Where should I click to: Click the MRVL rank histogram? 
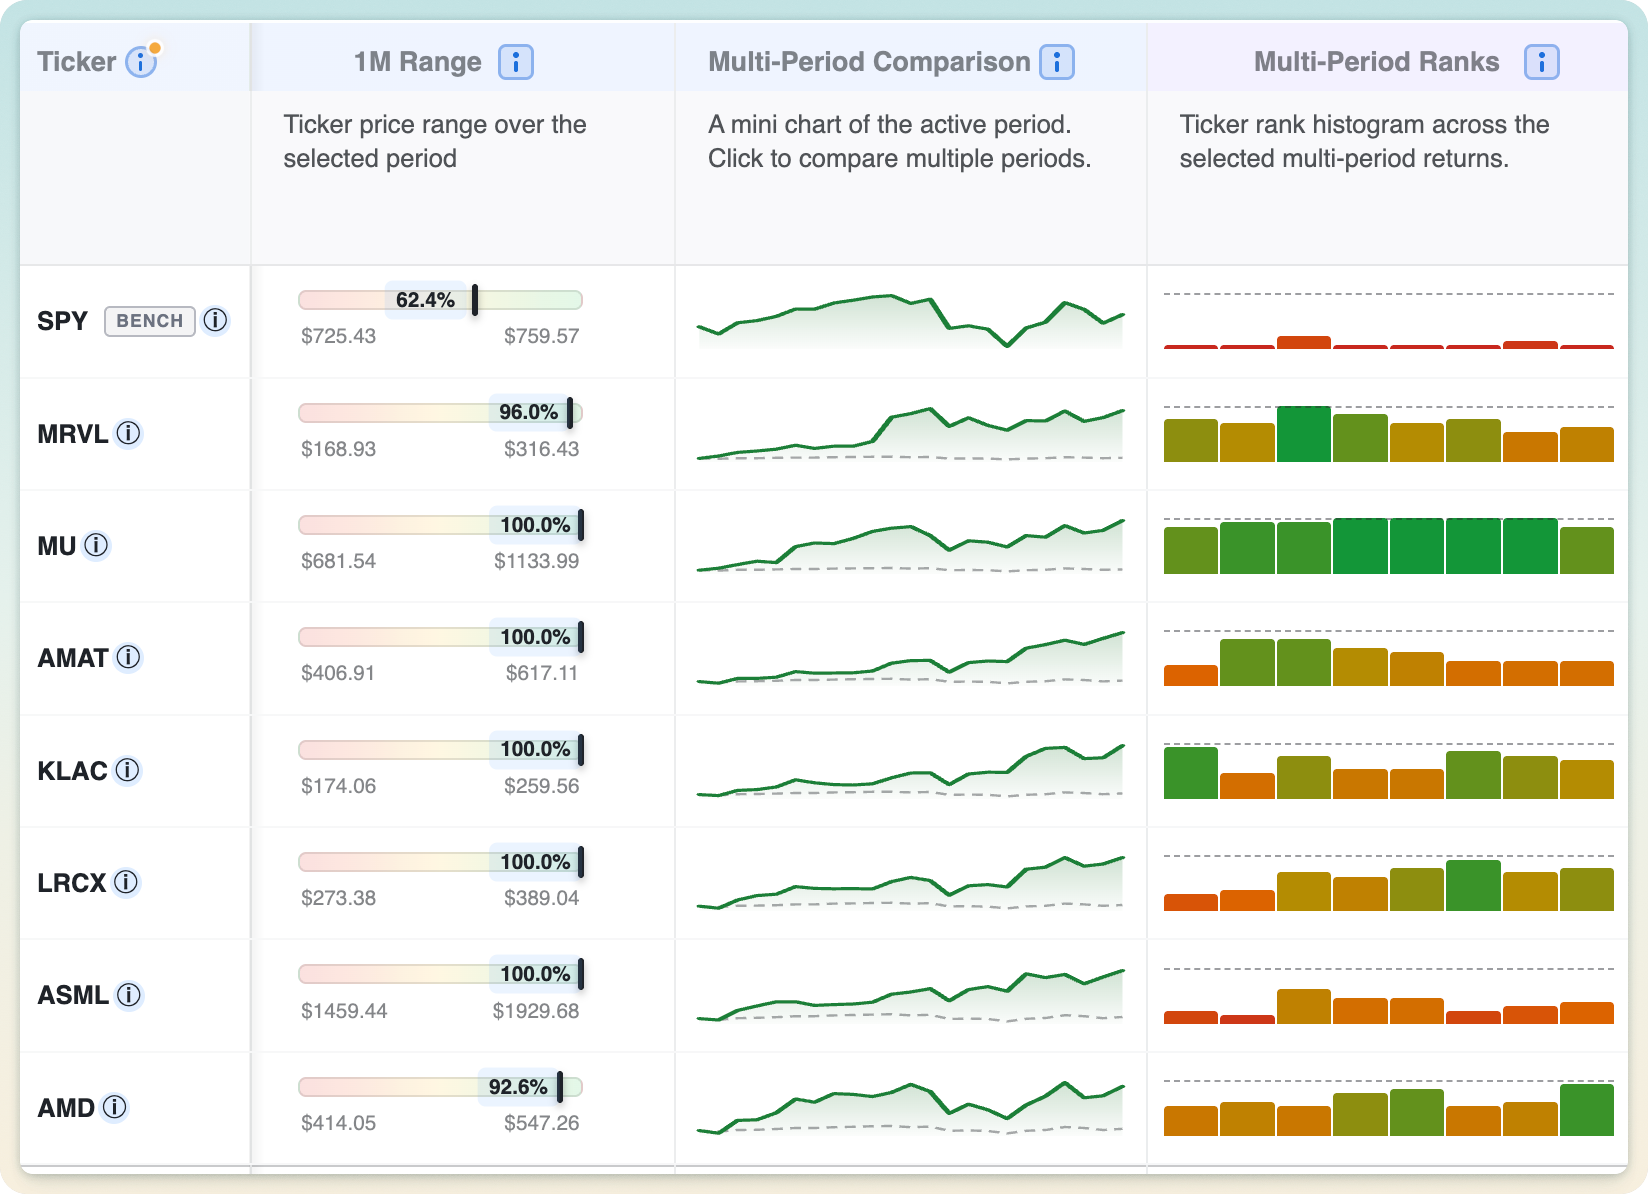[1389, 434]
